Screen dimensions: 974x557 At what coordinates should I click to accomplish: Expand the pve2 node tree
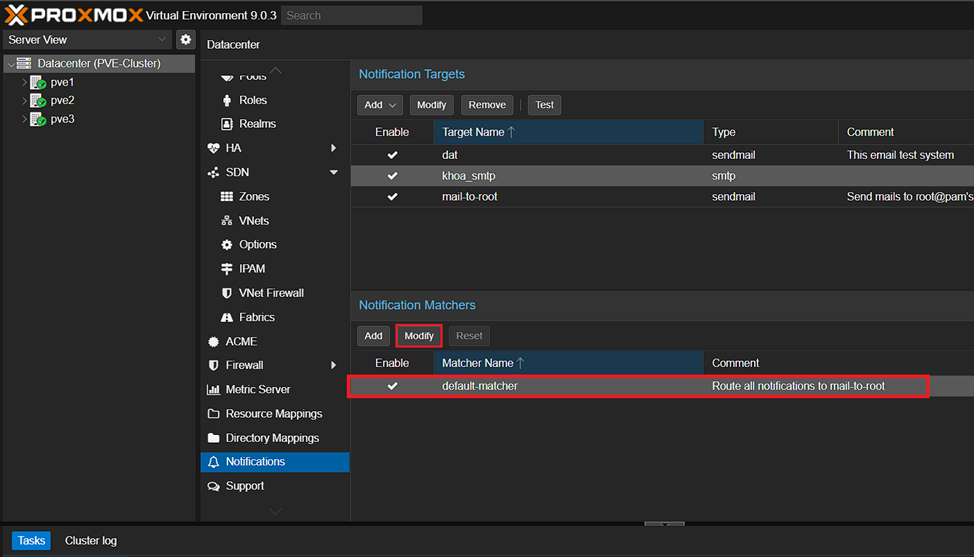point(25,101)
